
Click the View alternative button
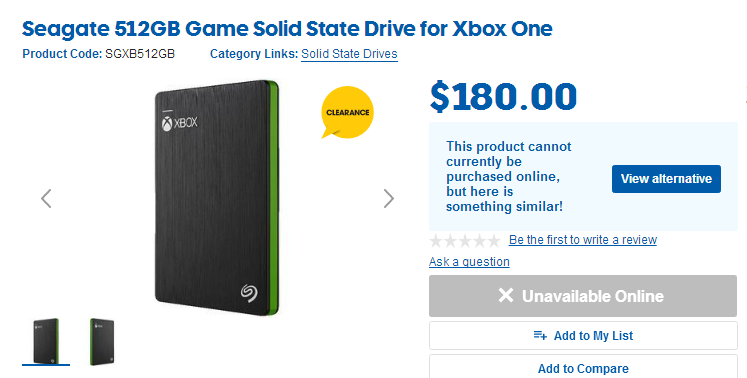[x=666, y=179]
